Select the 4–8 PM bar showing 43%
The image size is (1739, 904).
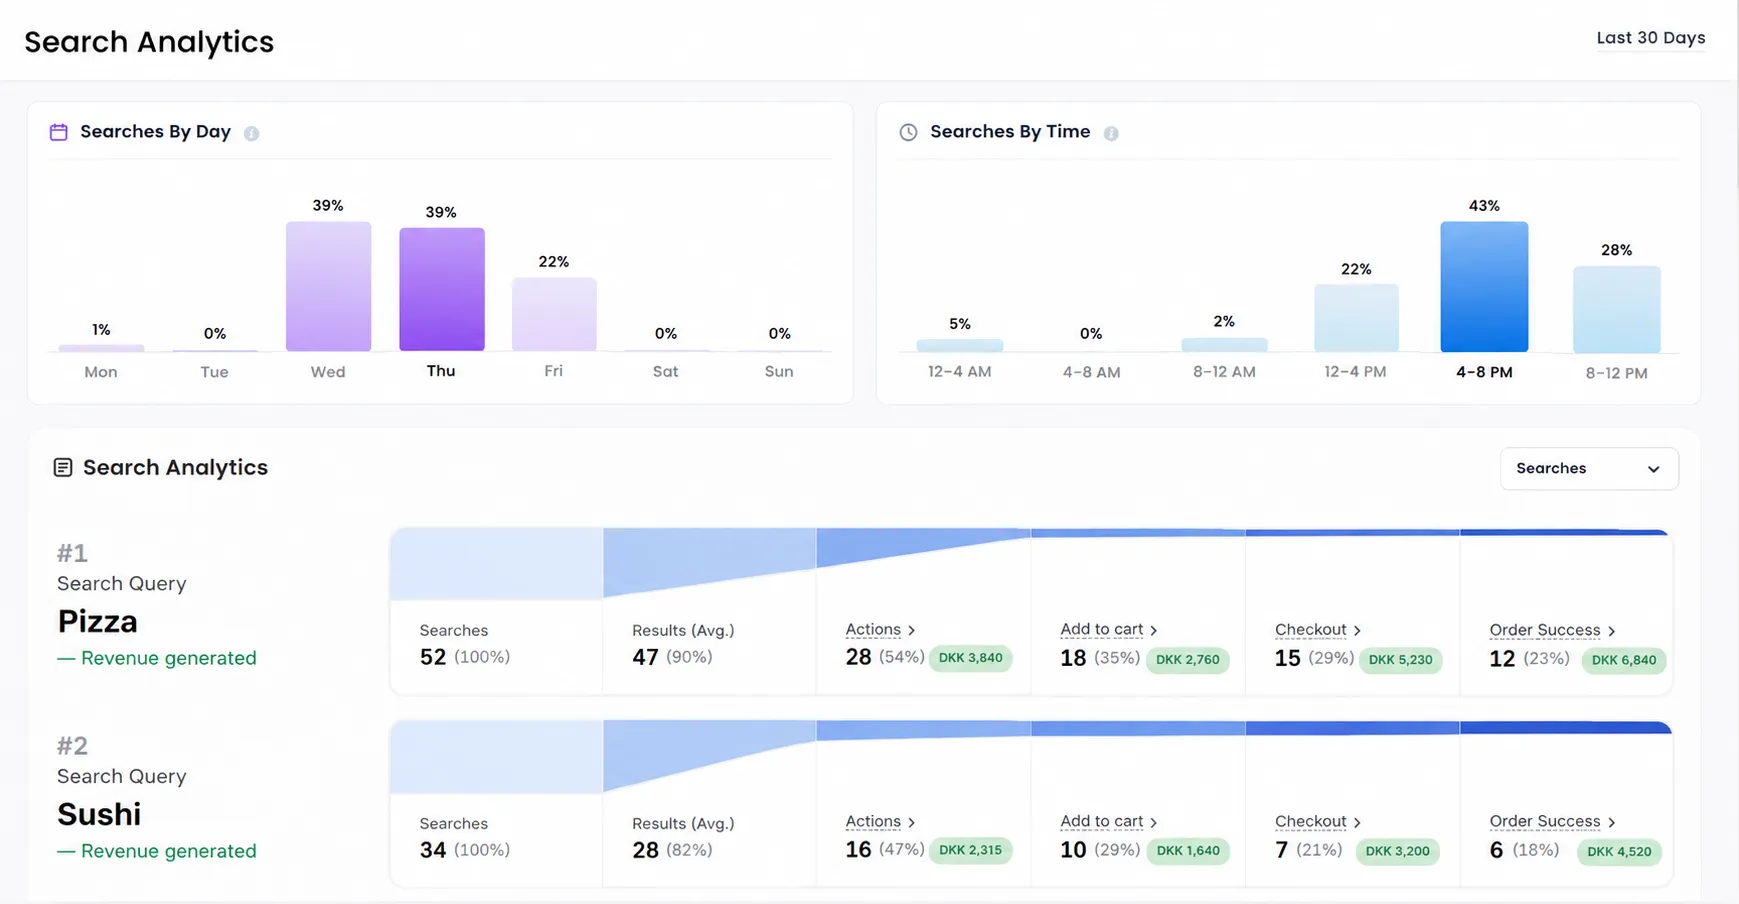pos(1484,287)
